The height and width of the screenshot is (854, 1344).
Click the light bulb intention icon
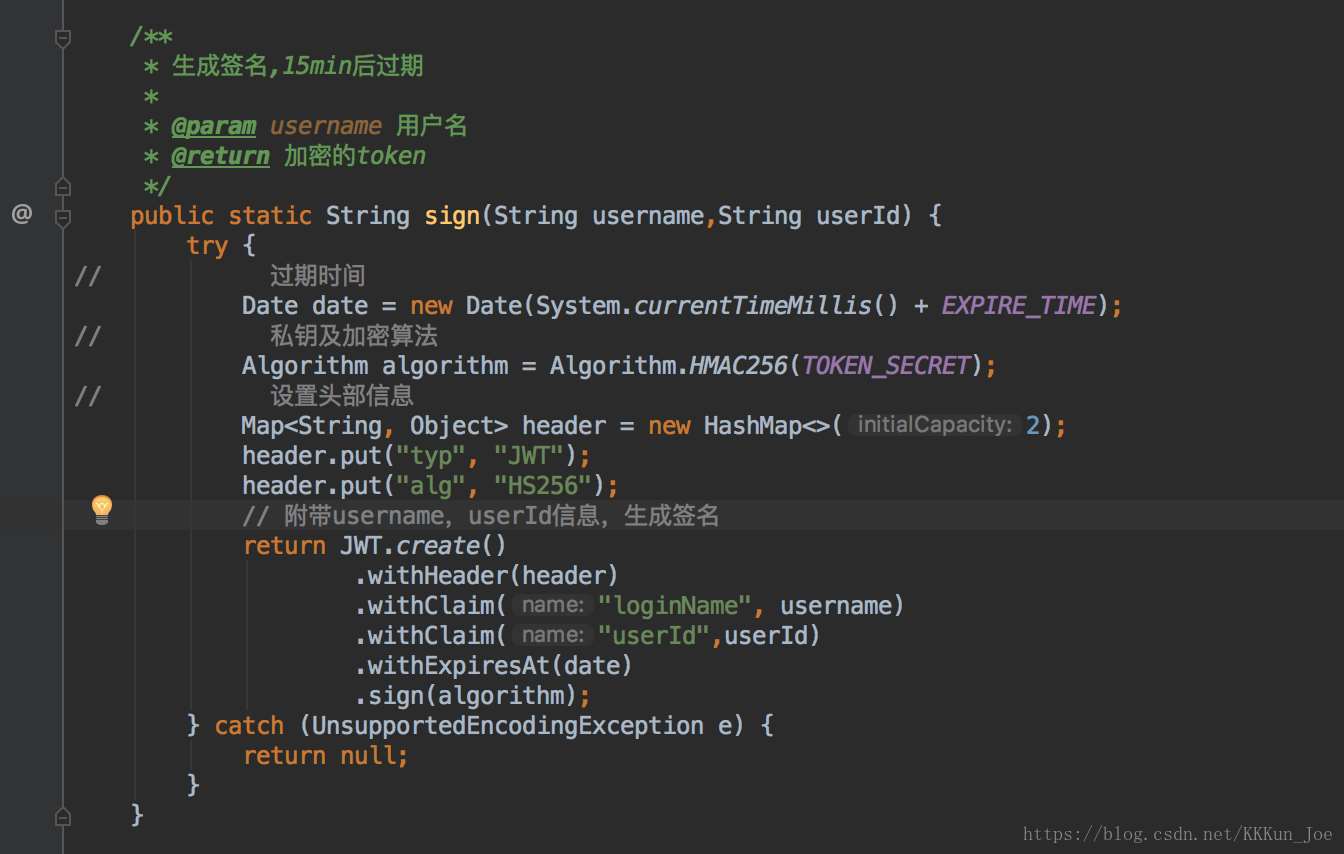pos(102,510)
